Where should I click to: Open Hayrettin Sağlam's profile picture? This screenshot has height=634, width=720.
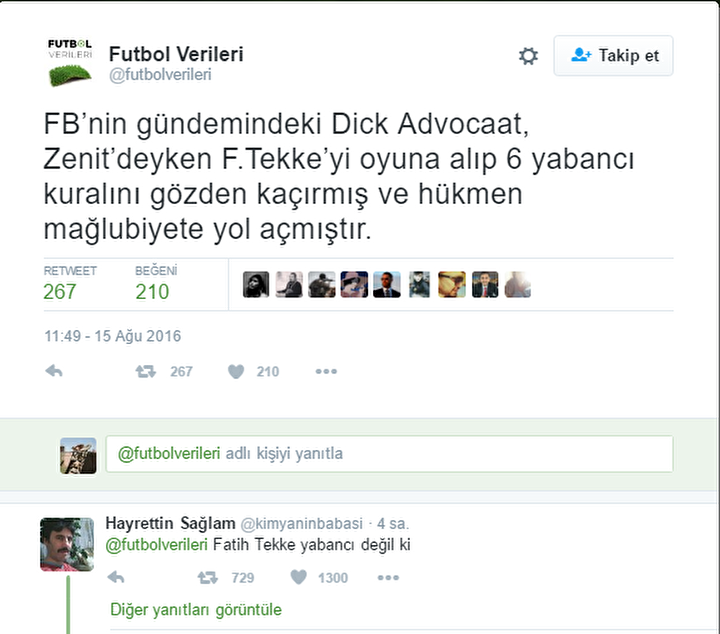tap(67, 544)
